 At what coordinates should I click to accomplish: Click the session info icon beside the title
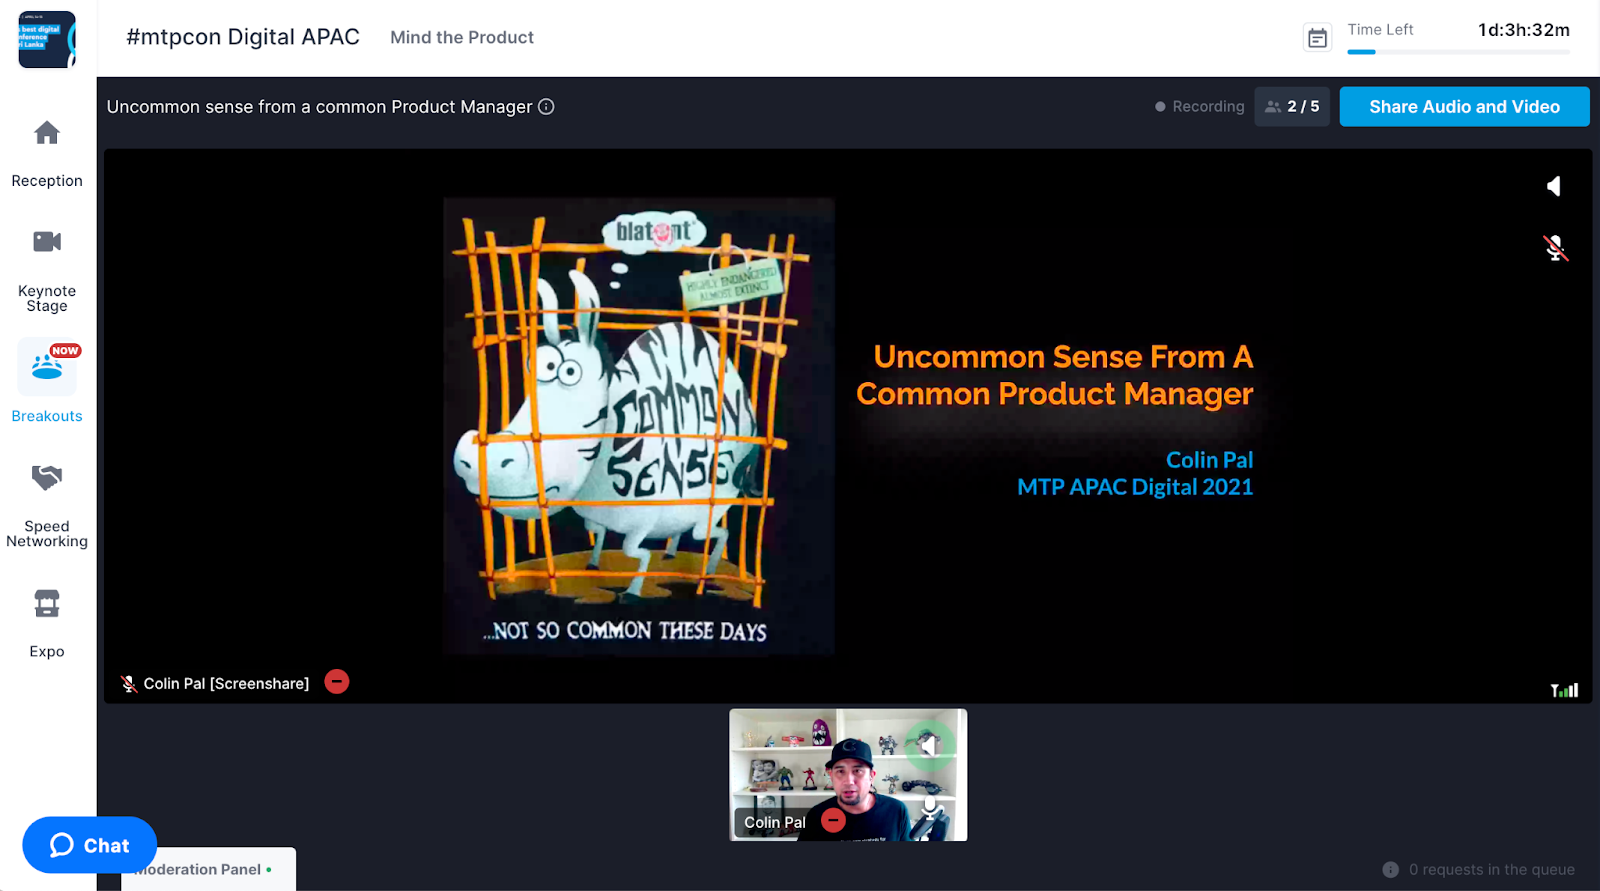tap(546, 107)
